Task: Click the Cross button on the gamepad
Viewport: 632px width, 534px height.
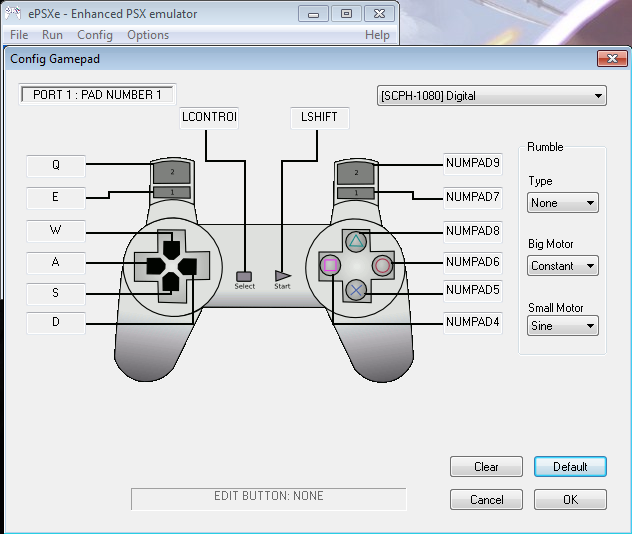Action: click(356, 290)
